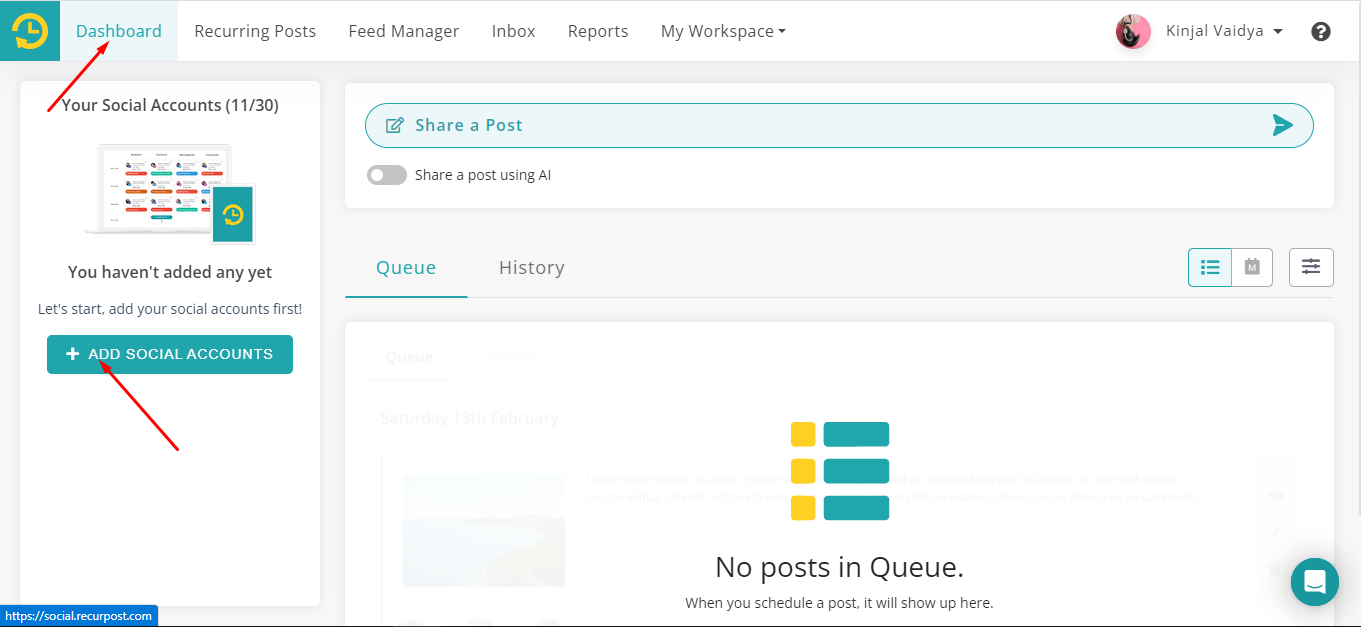1361x636 pixels.
Task: Select the History tab
Action: coord(532,268)
